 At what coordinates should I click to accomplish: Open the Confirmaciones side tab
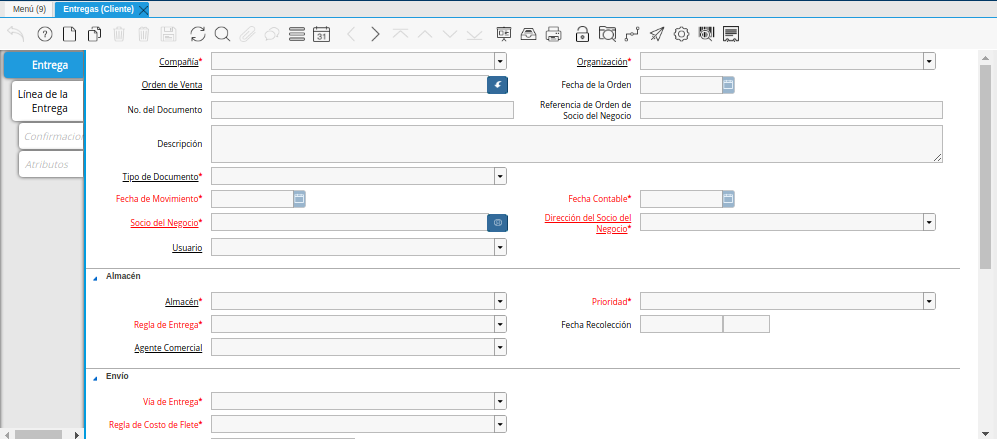(52, 136)
